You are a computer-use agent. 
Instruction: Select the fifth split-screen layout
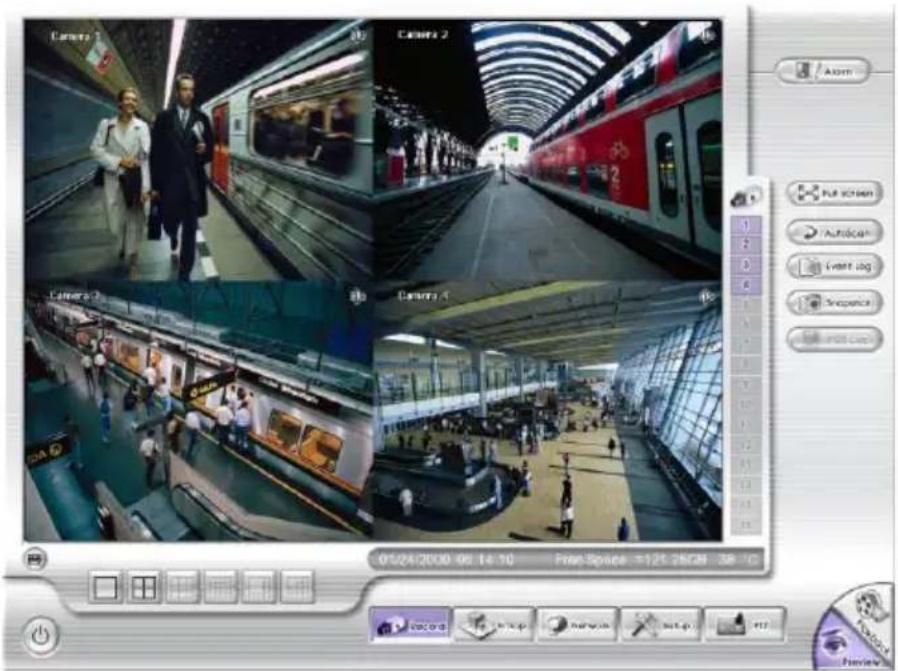click(259, 587)
